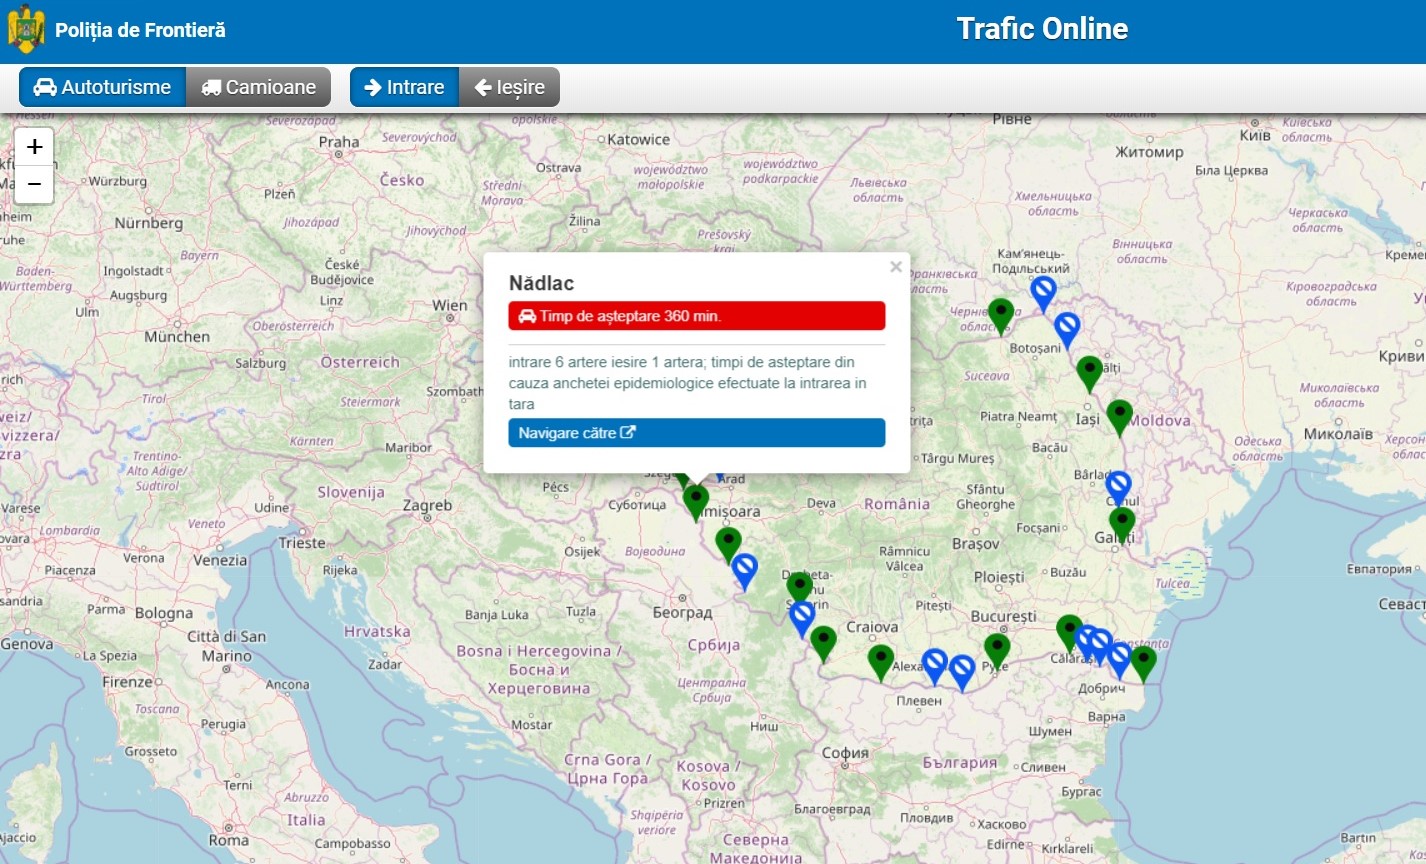Zoom out of the map
Image resolution: width=1426 pixels, height=864 pixels.
coord(34,184)
